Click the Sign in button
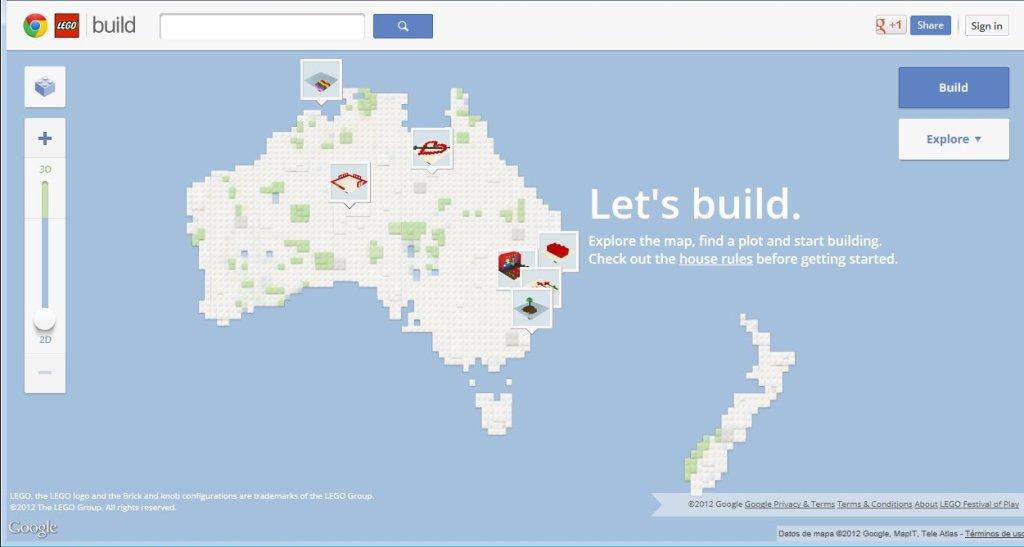This screenshot has width=1024, height=547. pos(987,25)
